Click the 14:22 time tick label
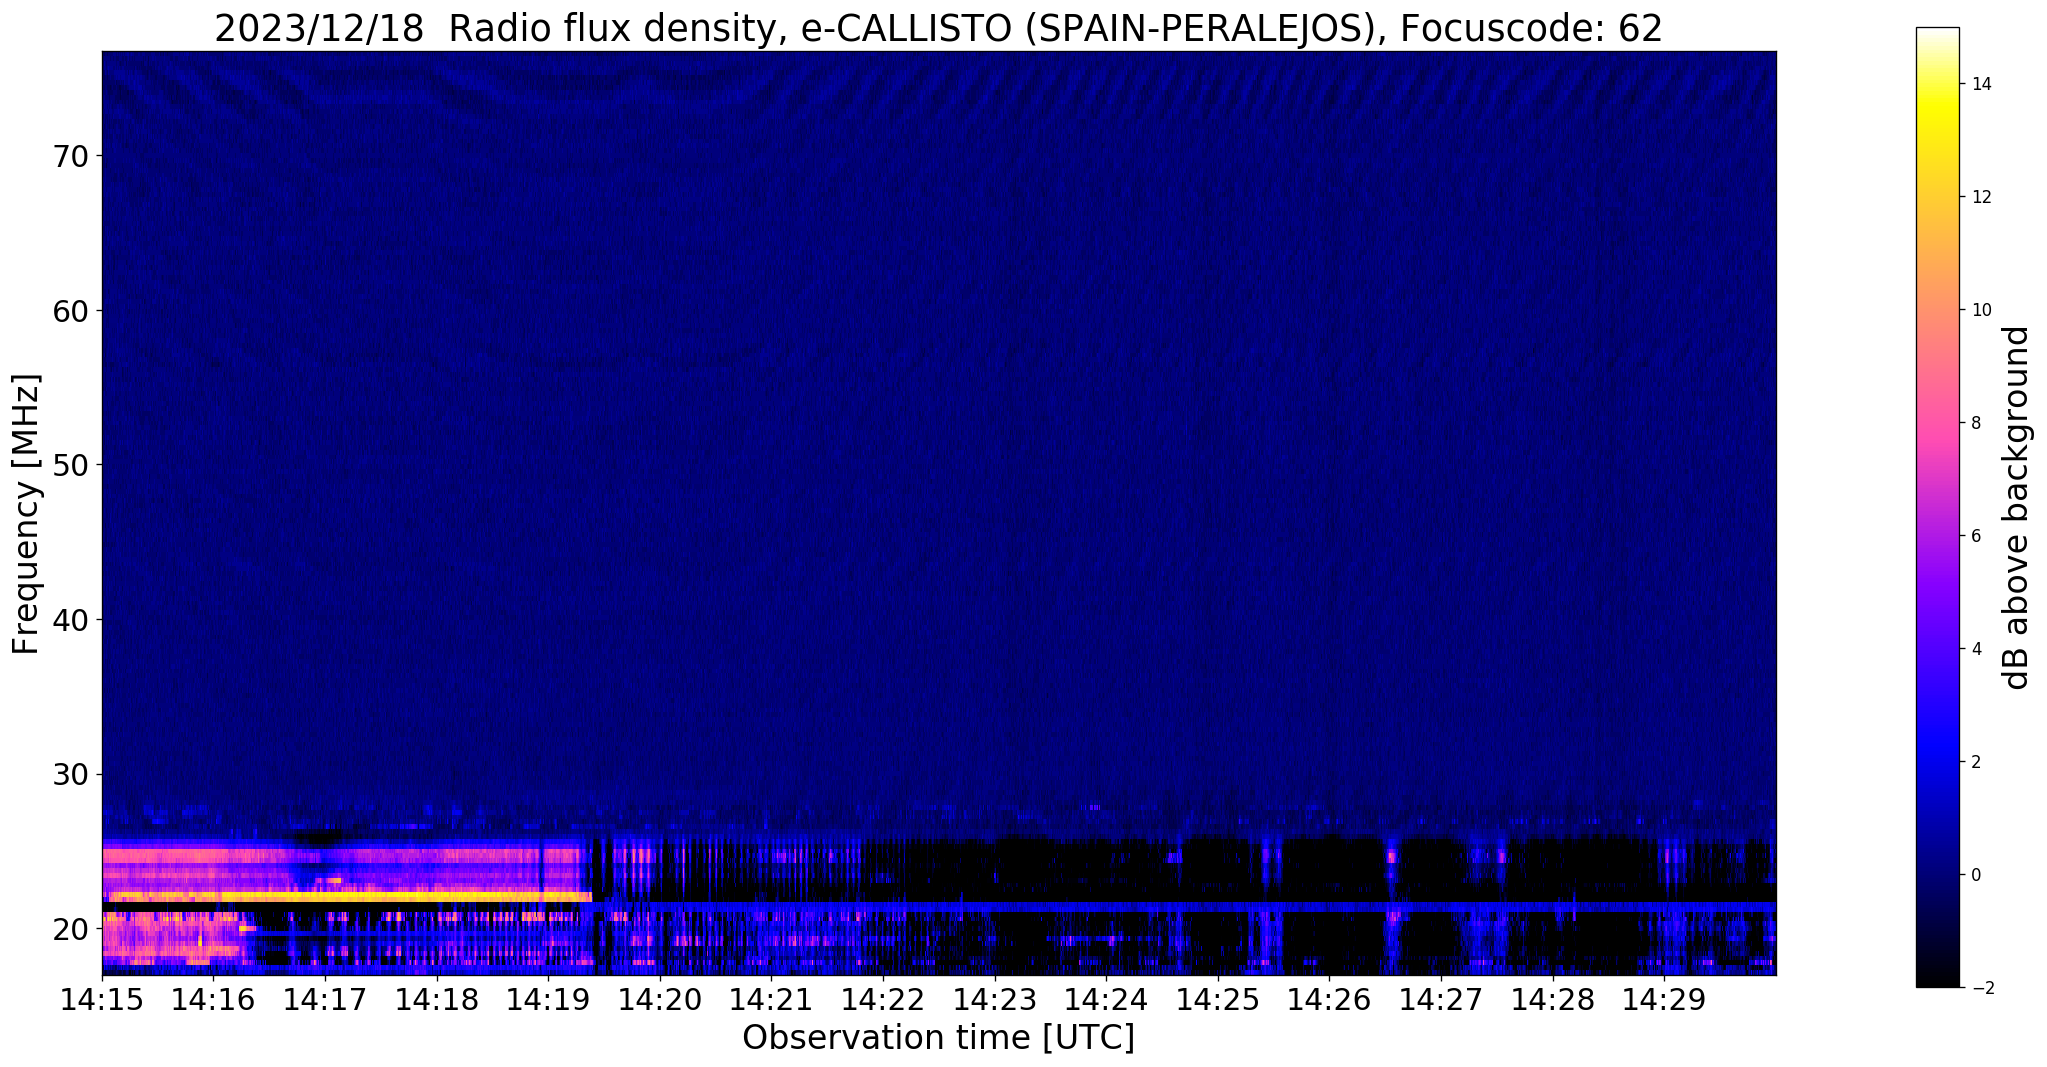 pos(883,1000)
